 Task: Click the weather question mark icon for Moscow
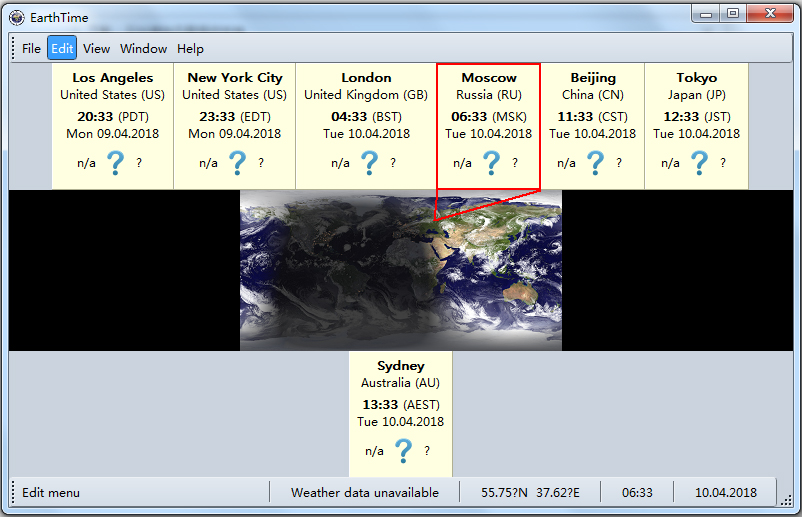(x=492, y=163)
